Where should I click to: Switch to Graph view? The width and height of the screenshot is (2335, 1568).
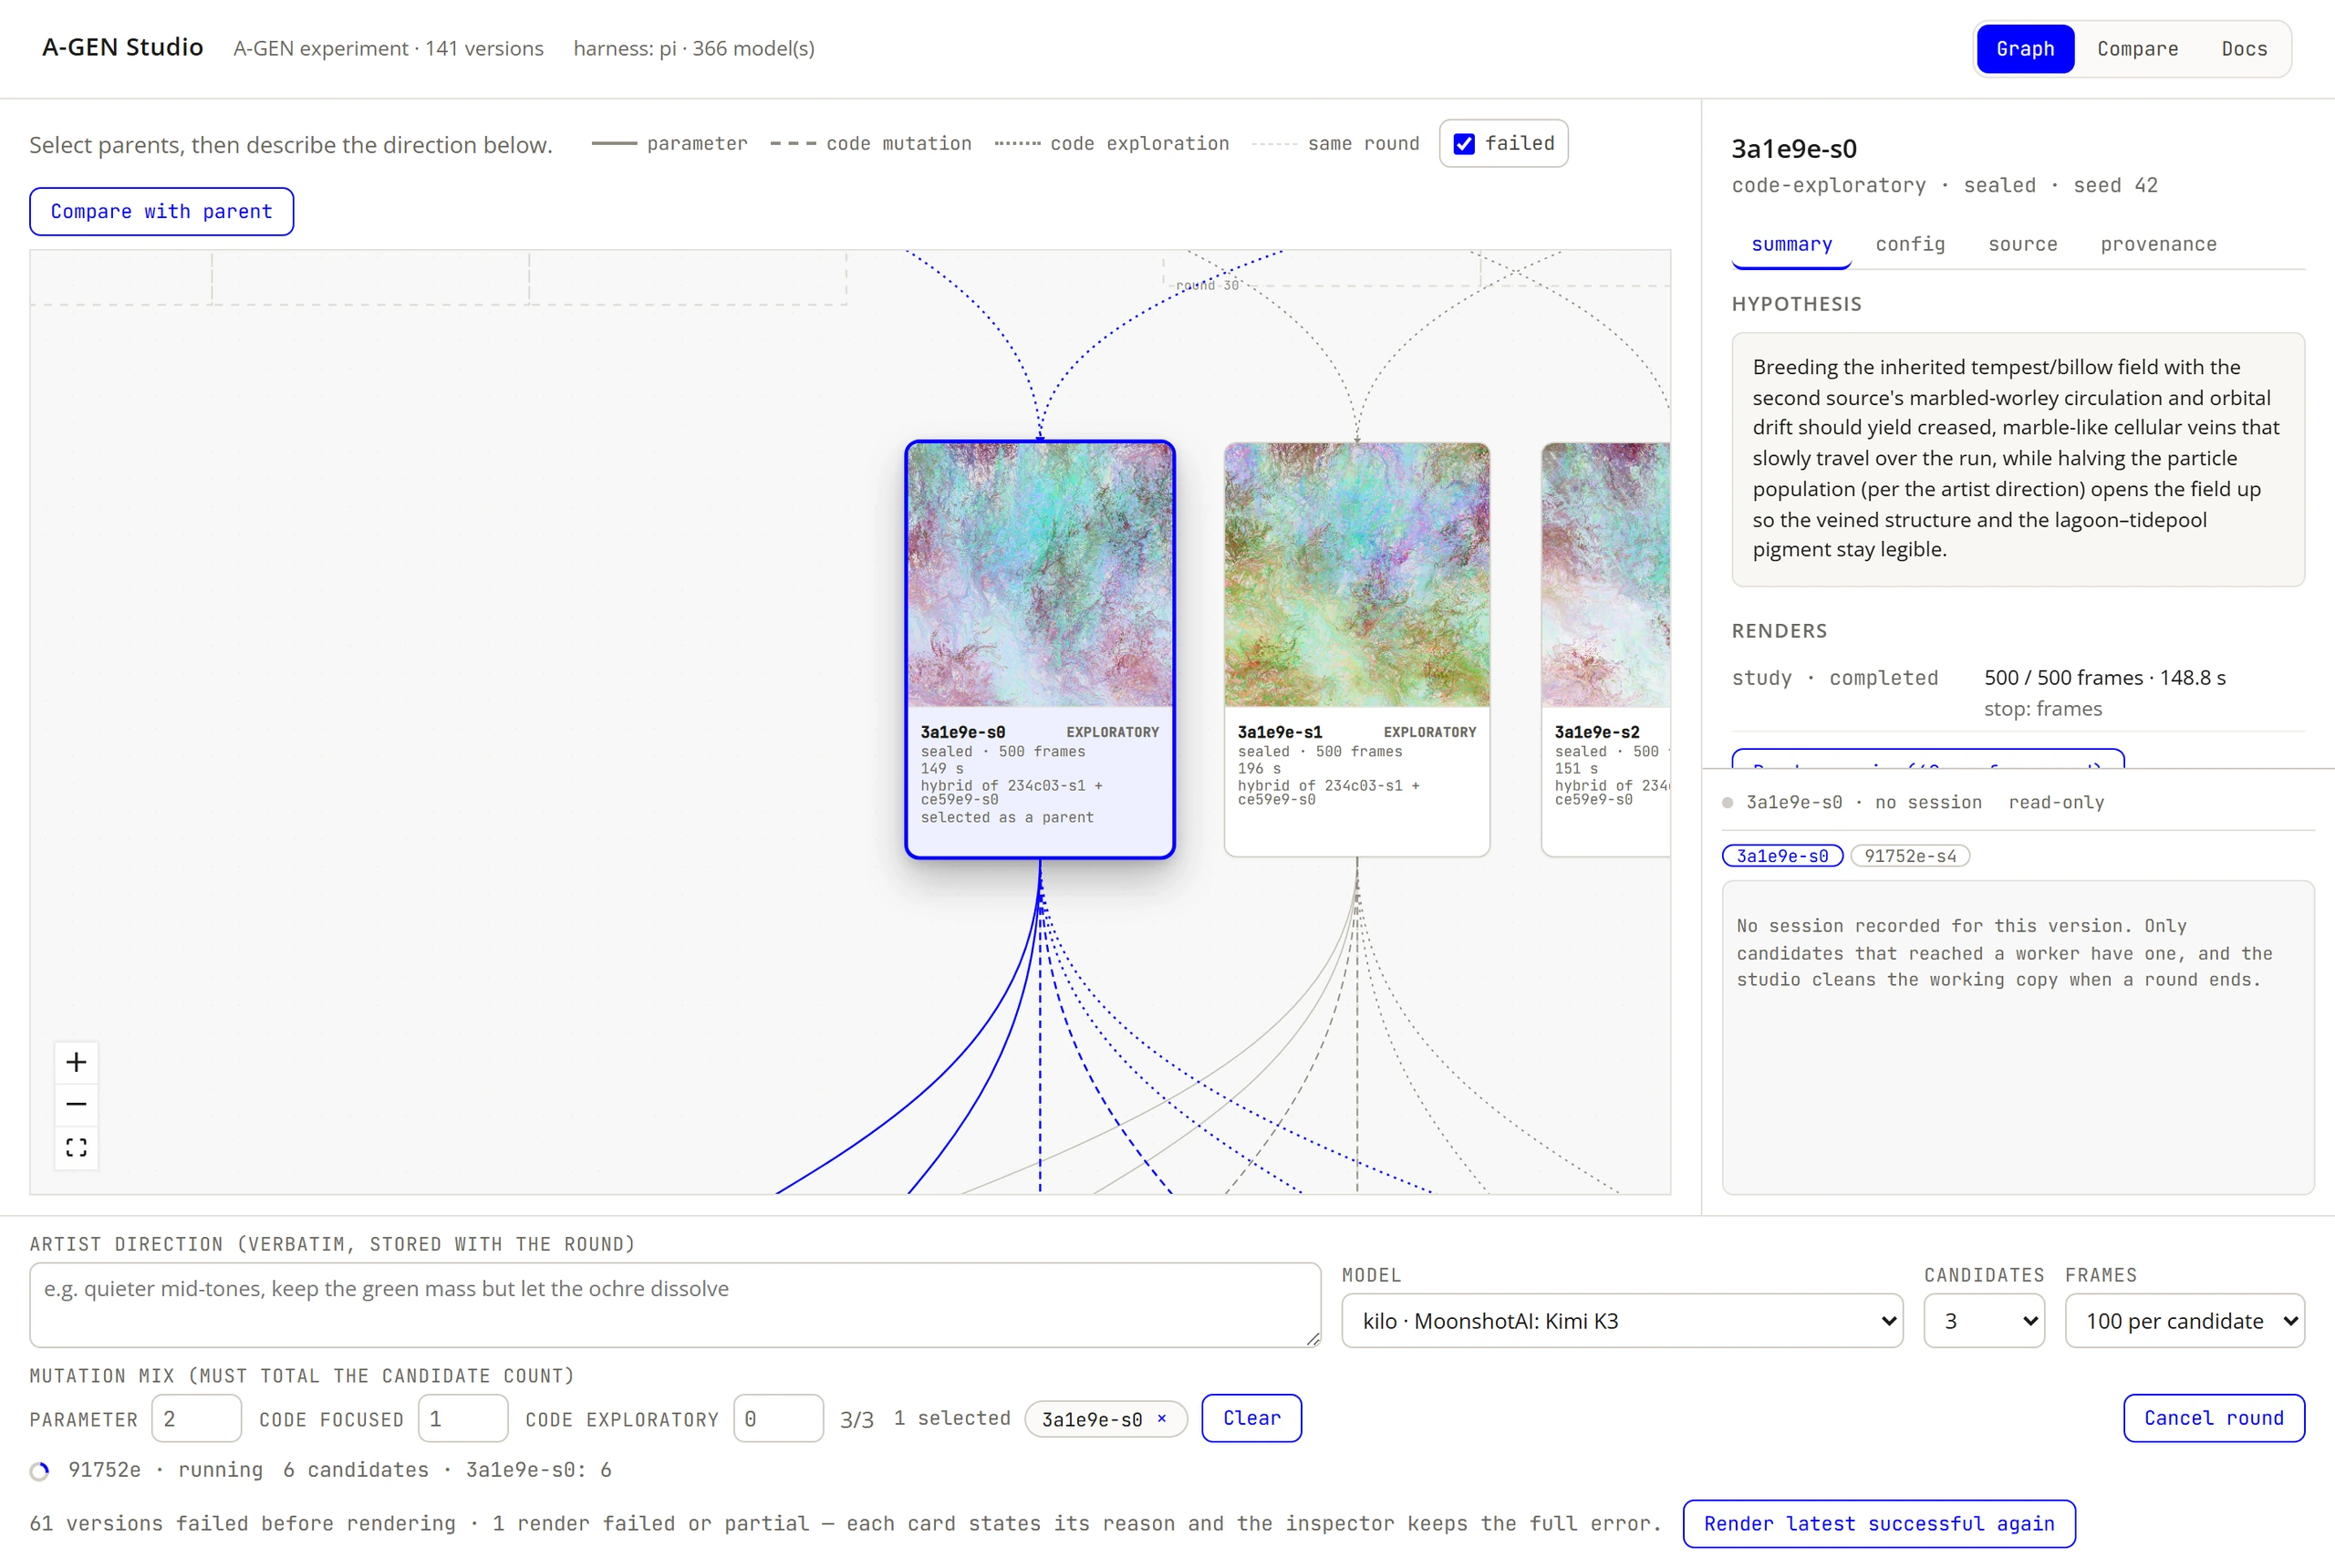2025,49
